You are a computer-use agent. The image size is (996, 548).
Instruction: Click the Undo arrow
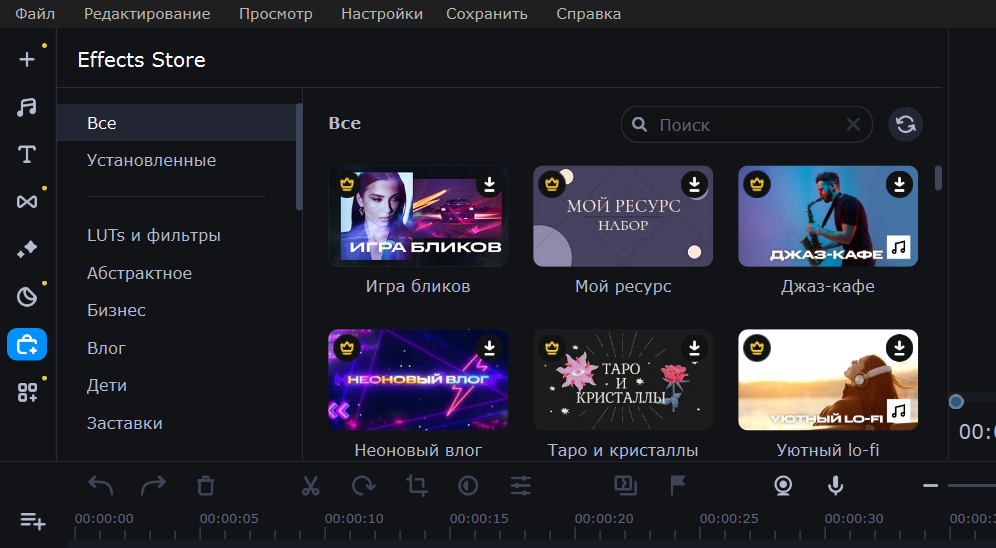click(100, 486)
